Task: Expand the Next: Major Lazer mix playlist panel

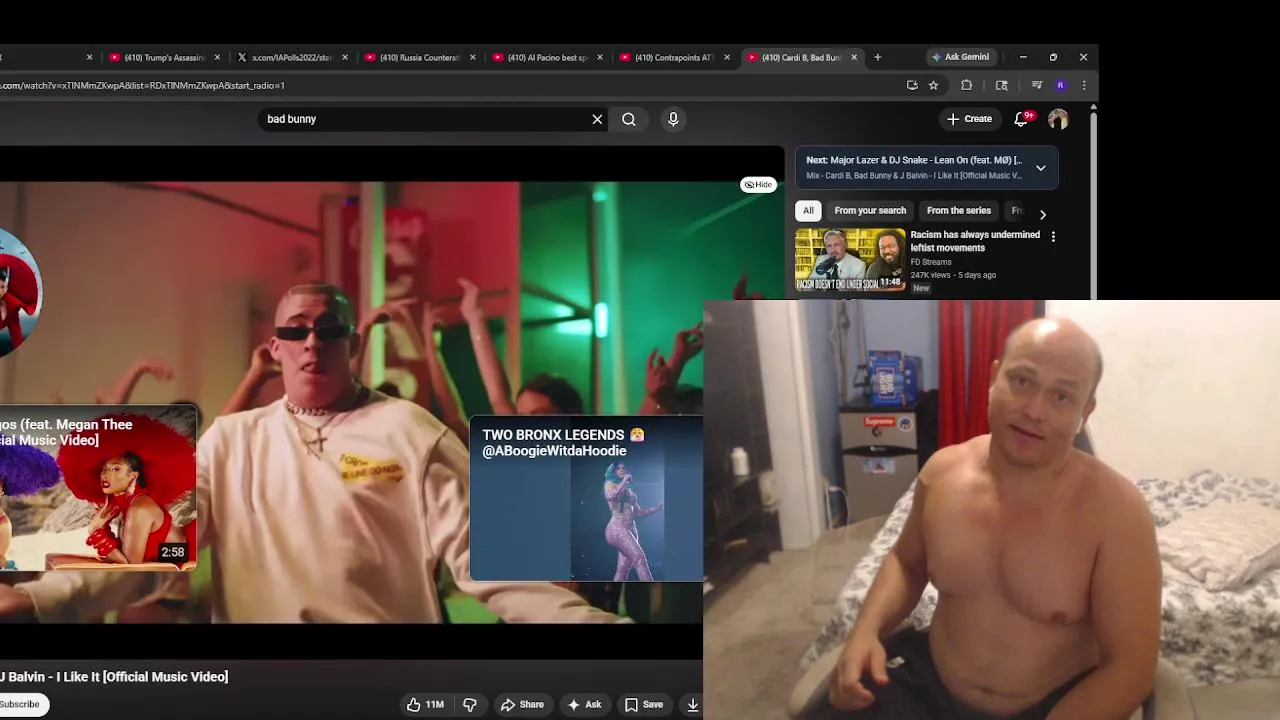Action: [x=1041, y=167]
